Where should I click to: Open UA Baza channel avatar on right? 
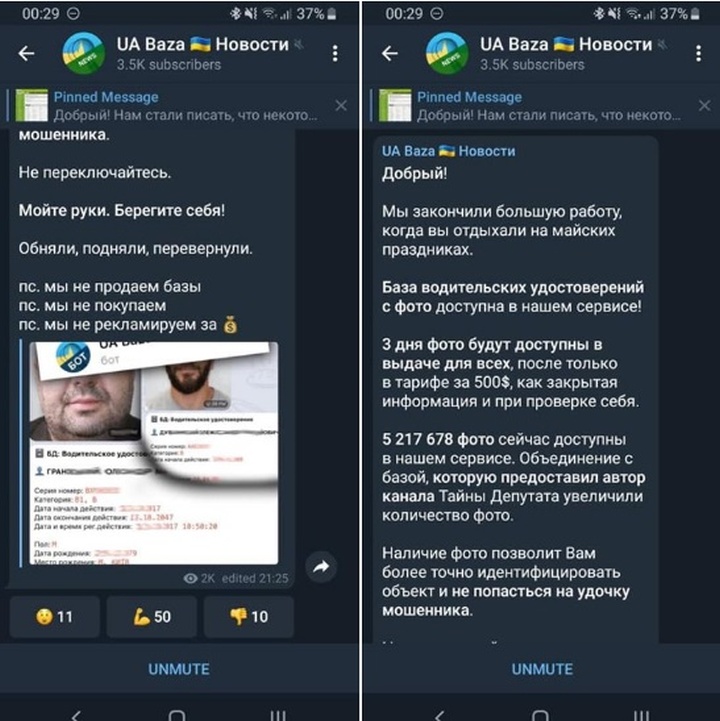click(x=447, y=53)
